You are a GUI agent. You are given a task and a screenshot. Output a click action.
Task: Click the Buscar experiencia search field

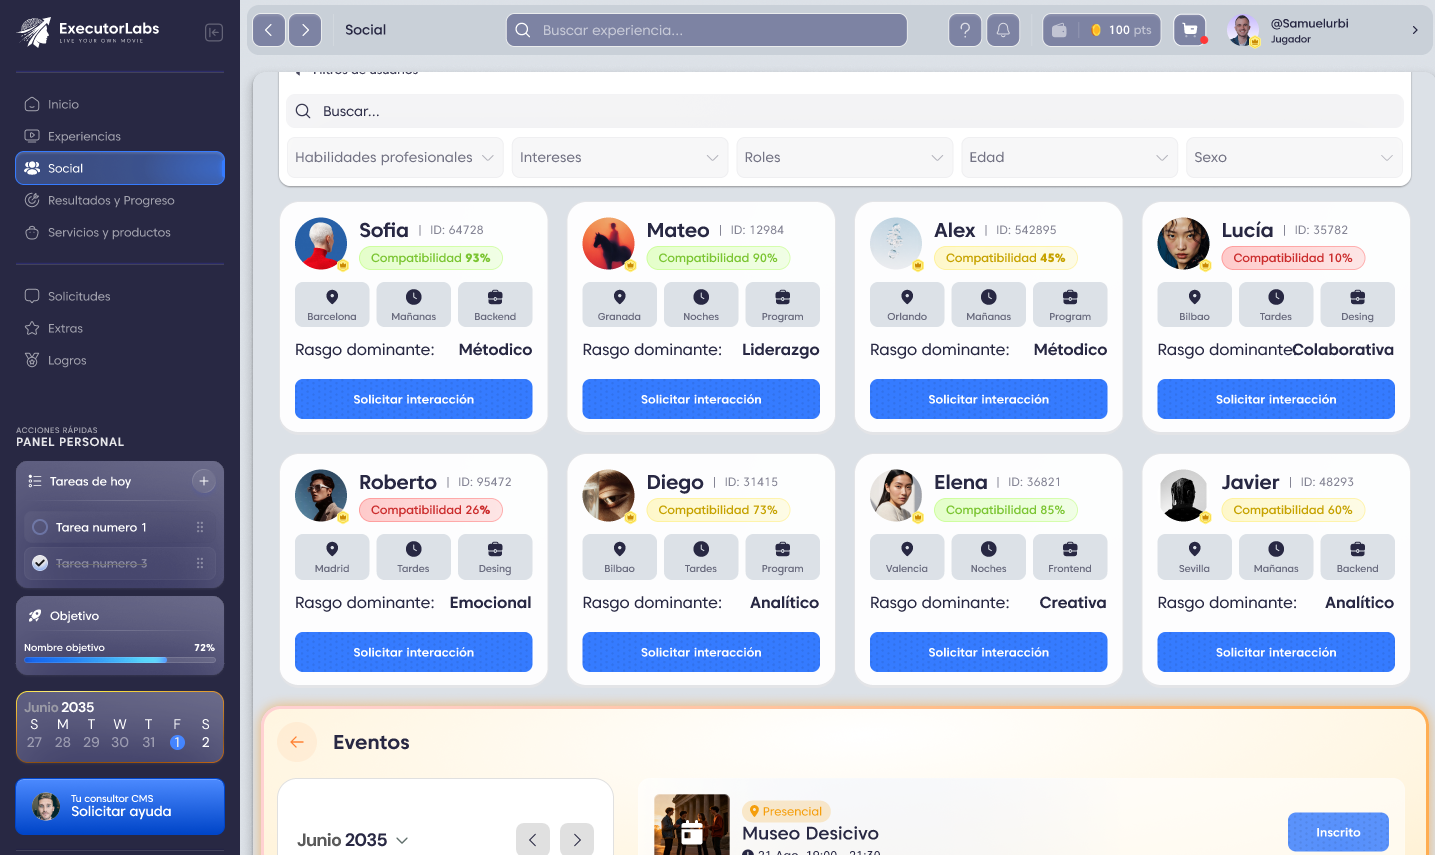point(707,30)
